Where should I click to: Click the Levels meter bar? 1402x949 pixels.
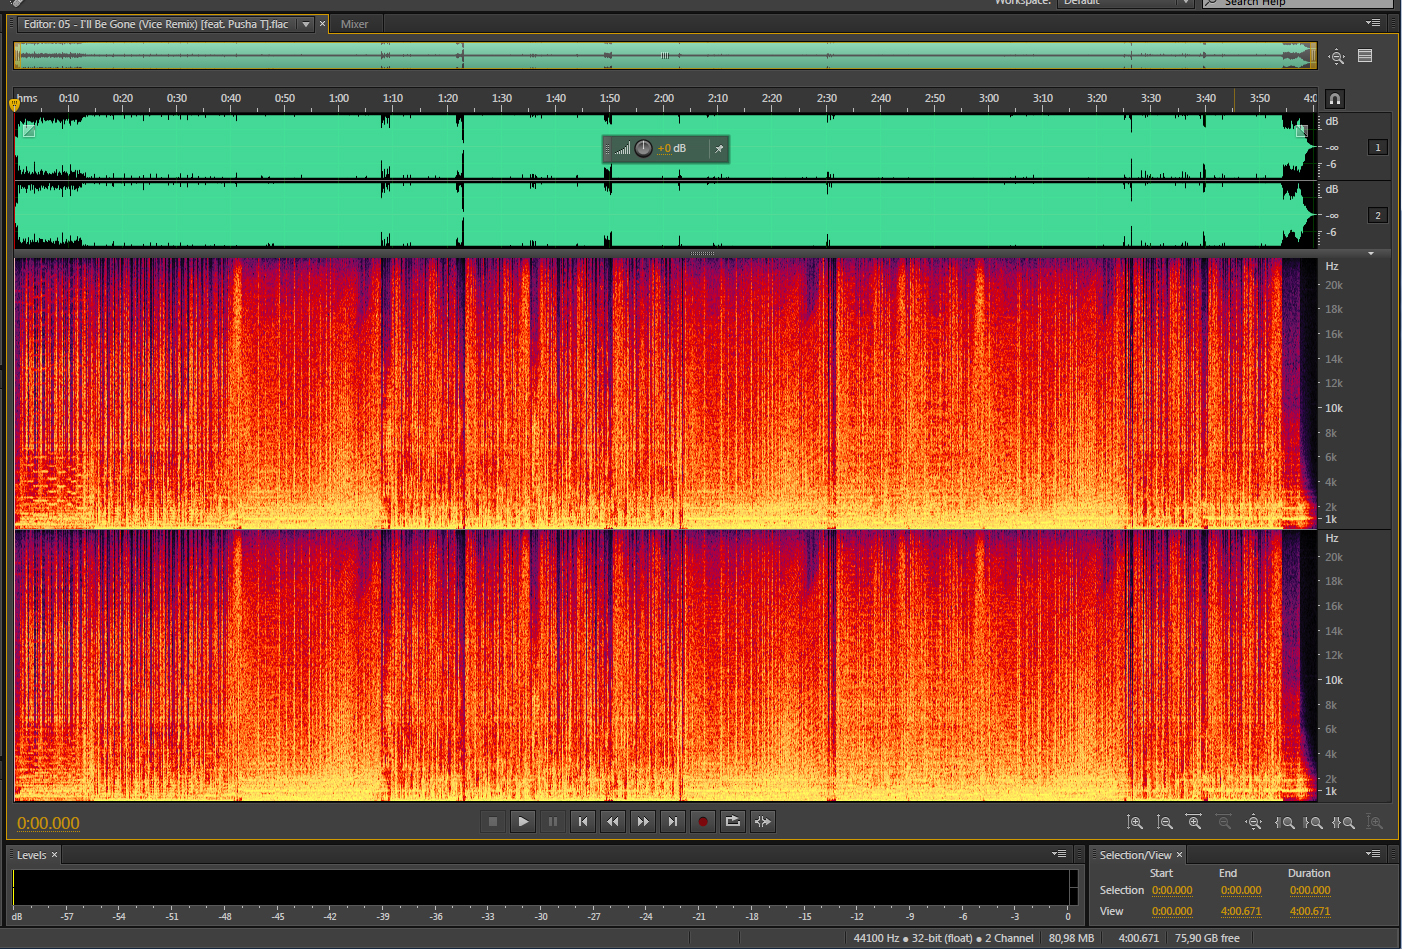point(541,888)
